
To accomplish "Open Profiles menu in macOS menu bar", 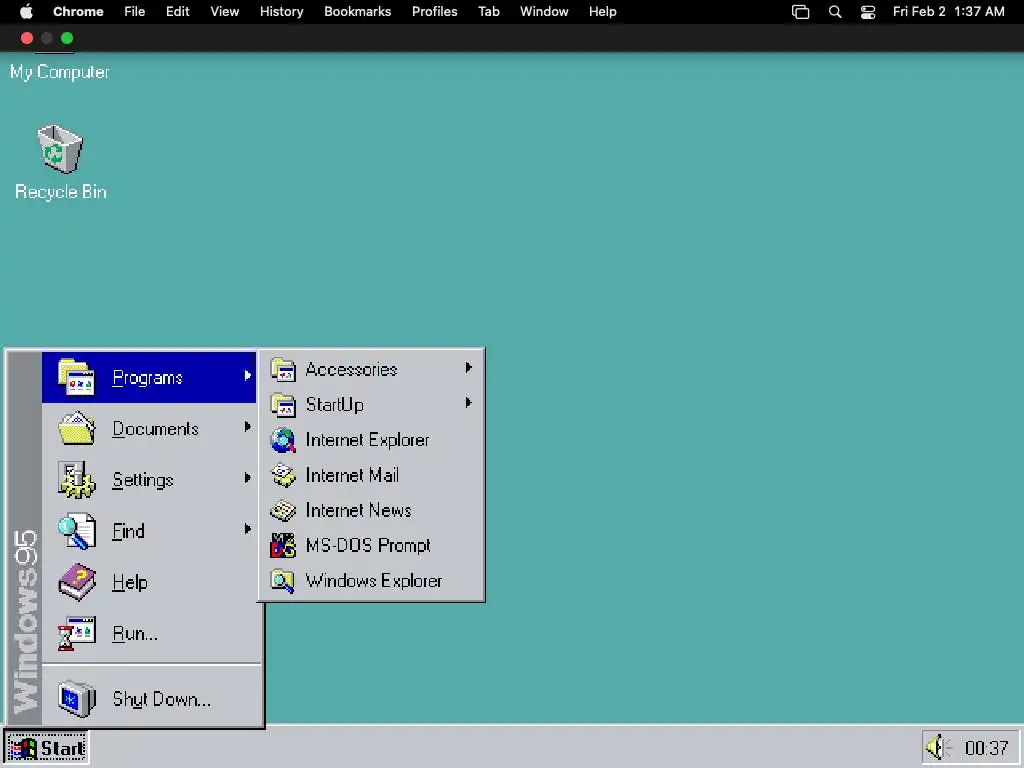I will [434, 12].
